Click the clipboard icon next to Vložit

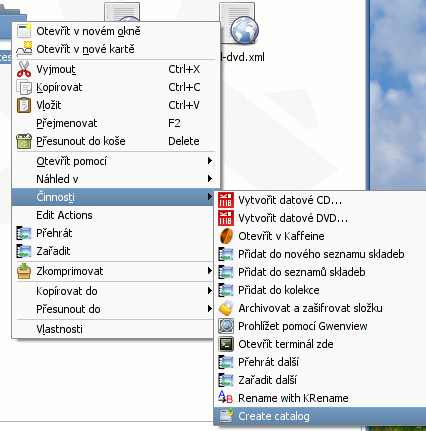(24, 105)
